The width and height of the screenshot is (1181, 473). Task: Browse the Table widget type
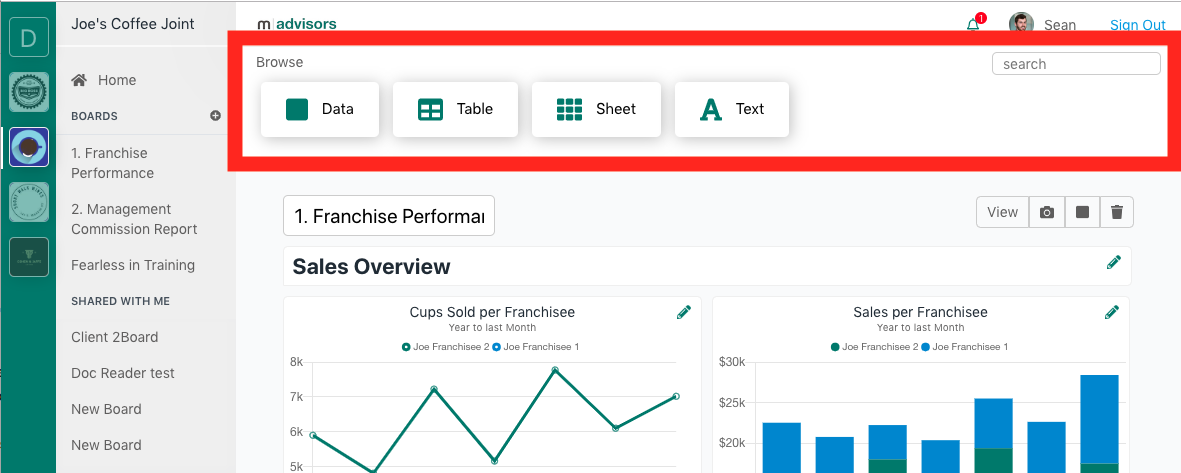pos(455,109)
